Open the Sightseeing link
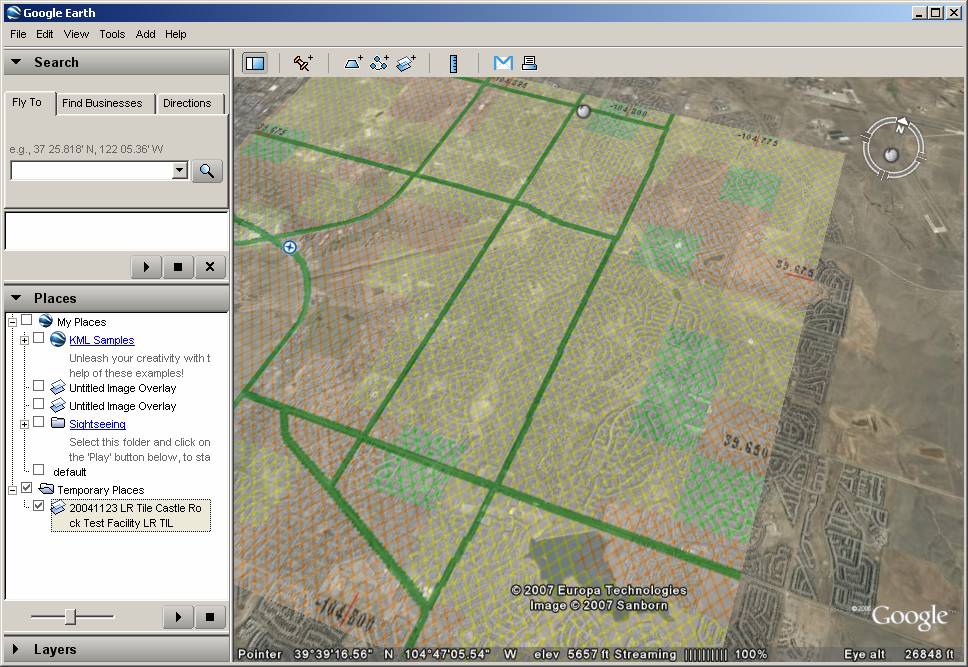Image resolution: width=968 pixels, height=667 pixels. click(x=98, y=424)
